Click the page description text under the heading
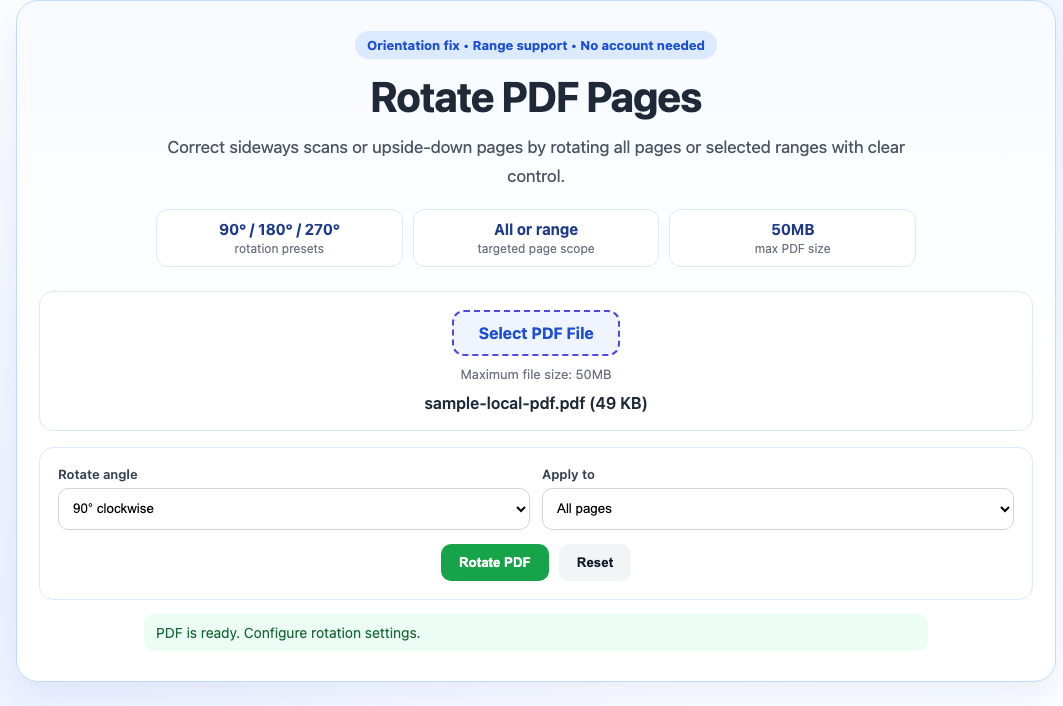 tap(536, 160)
